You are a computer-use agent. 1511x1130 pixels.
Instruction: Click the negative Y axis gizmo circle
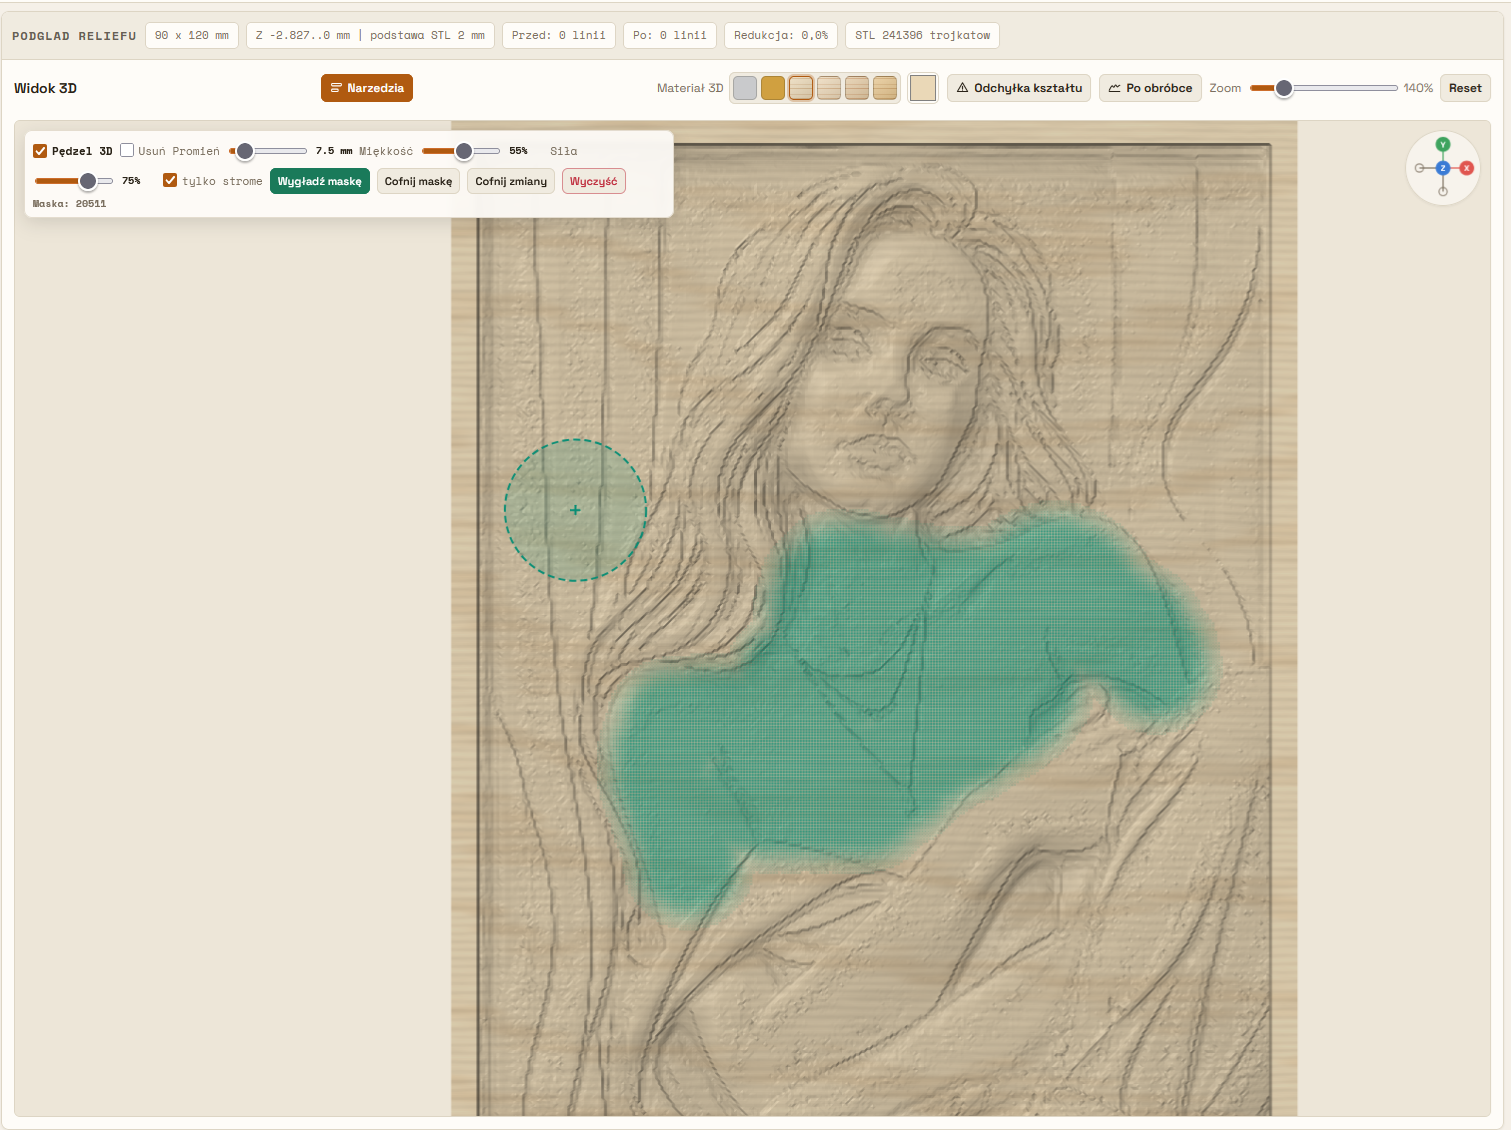[x=1443, y=191]
